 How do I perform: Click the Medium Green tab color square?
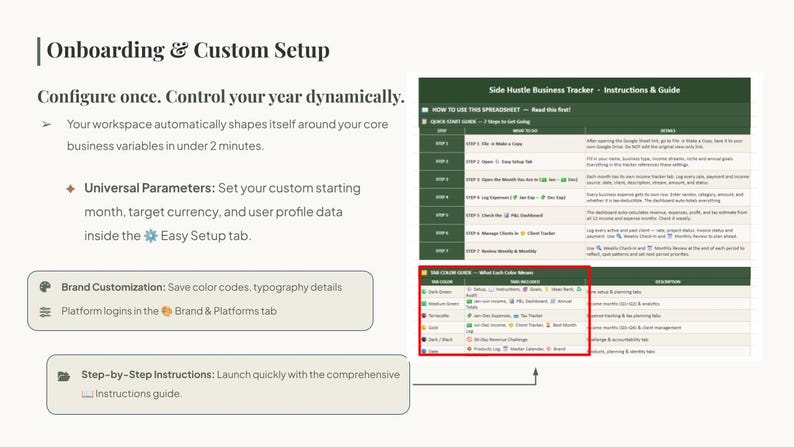(x=424, y=304)
